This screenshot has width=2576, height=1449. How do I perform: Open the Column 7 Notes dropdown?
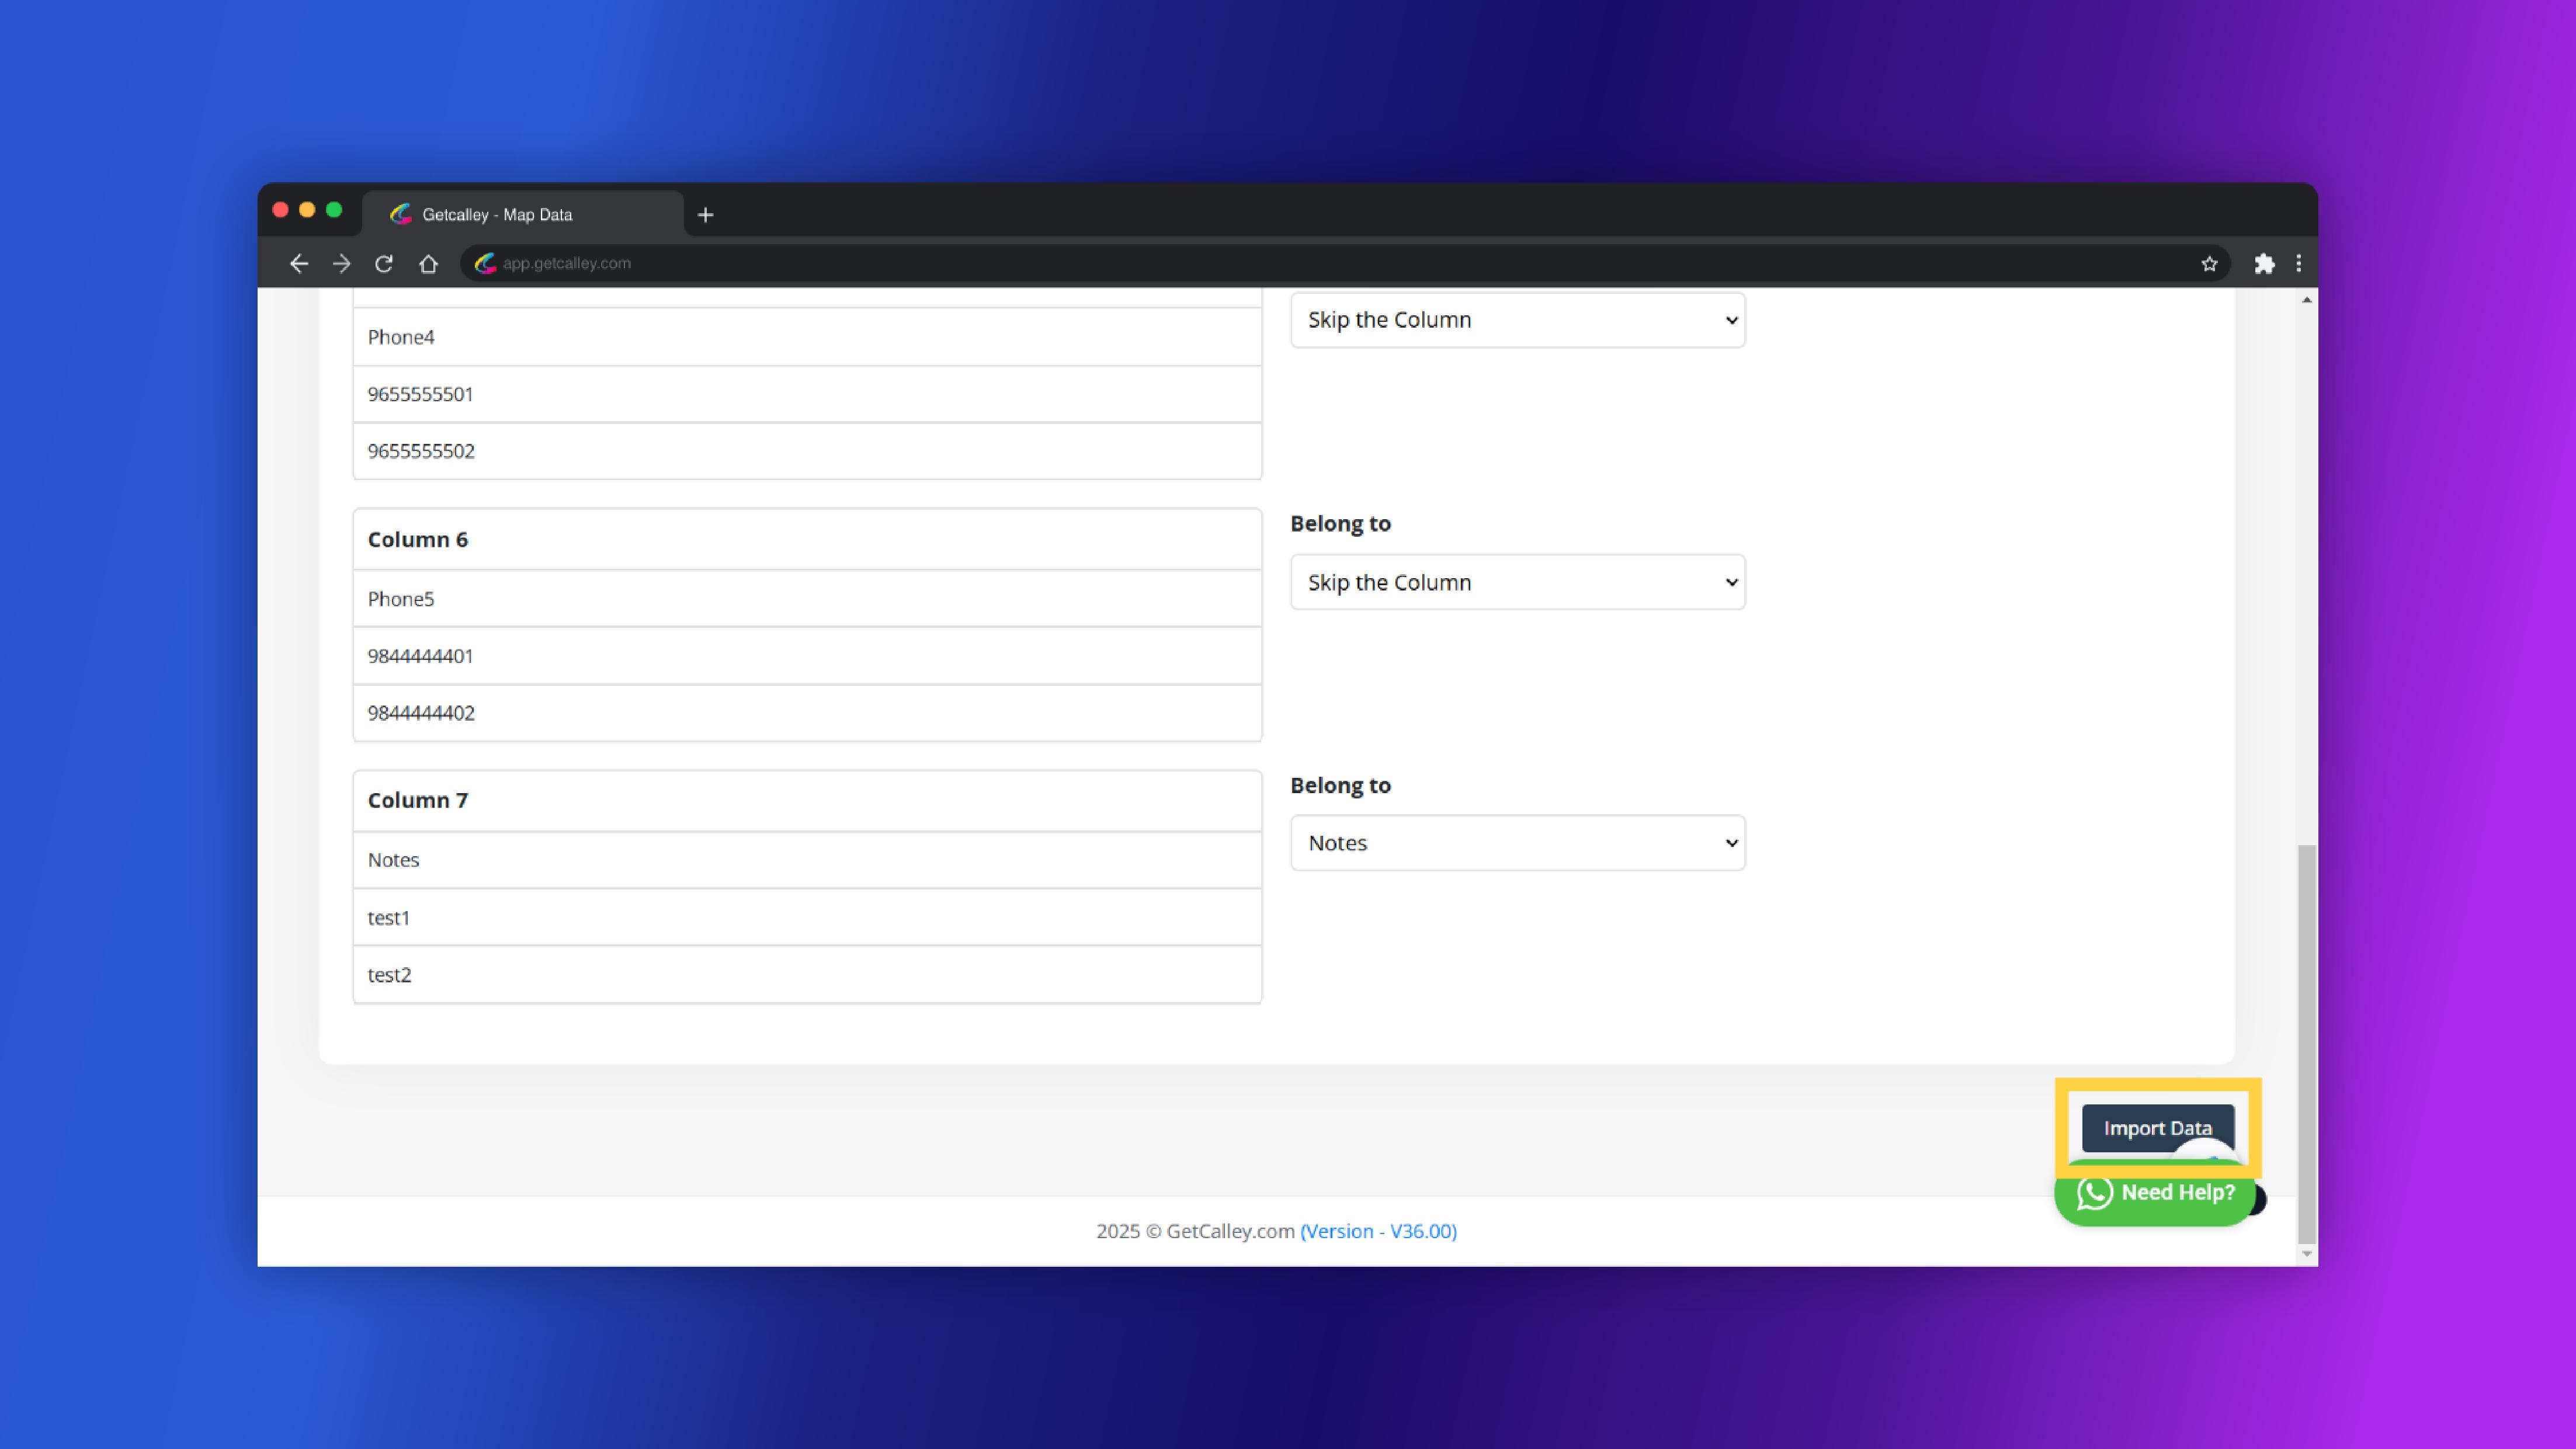point(1517,843)
